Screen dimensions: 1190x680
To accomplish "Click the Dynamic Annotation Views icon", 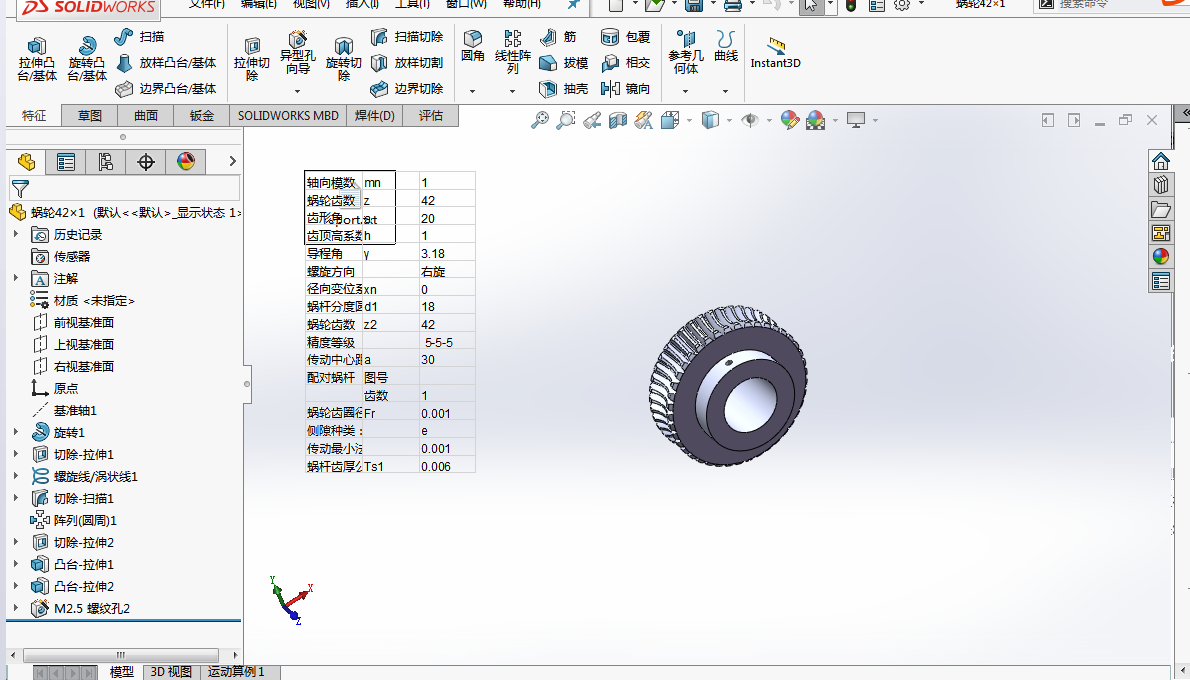I will click(x=644, y=120).
